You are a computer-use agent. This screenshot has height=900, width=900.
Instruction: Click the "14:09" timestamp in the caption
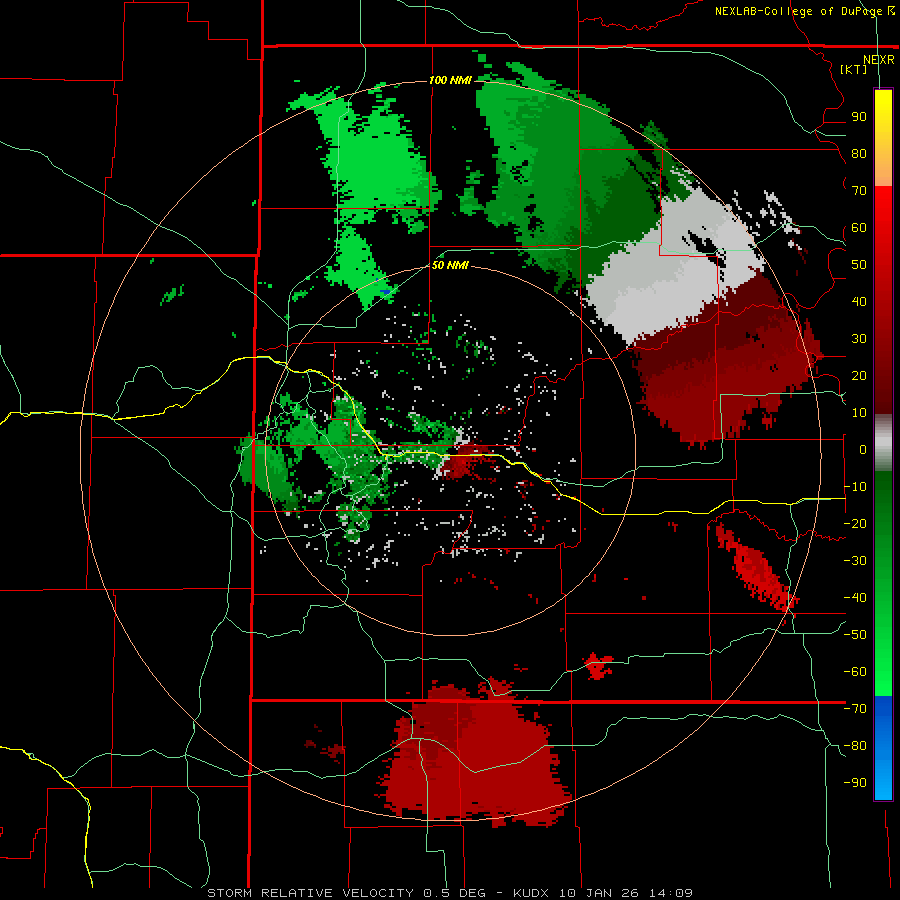[x=671, y=893]
